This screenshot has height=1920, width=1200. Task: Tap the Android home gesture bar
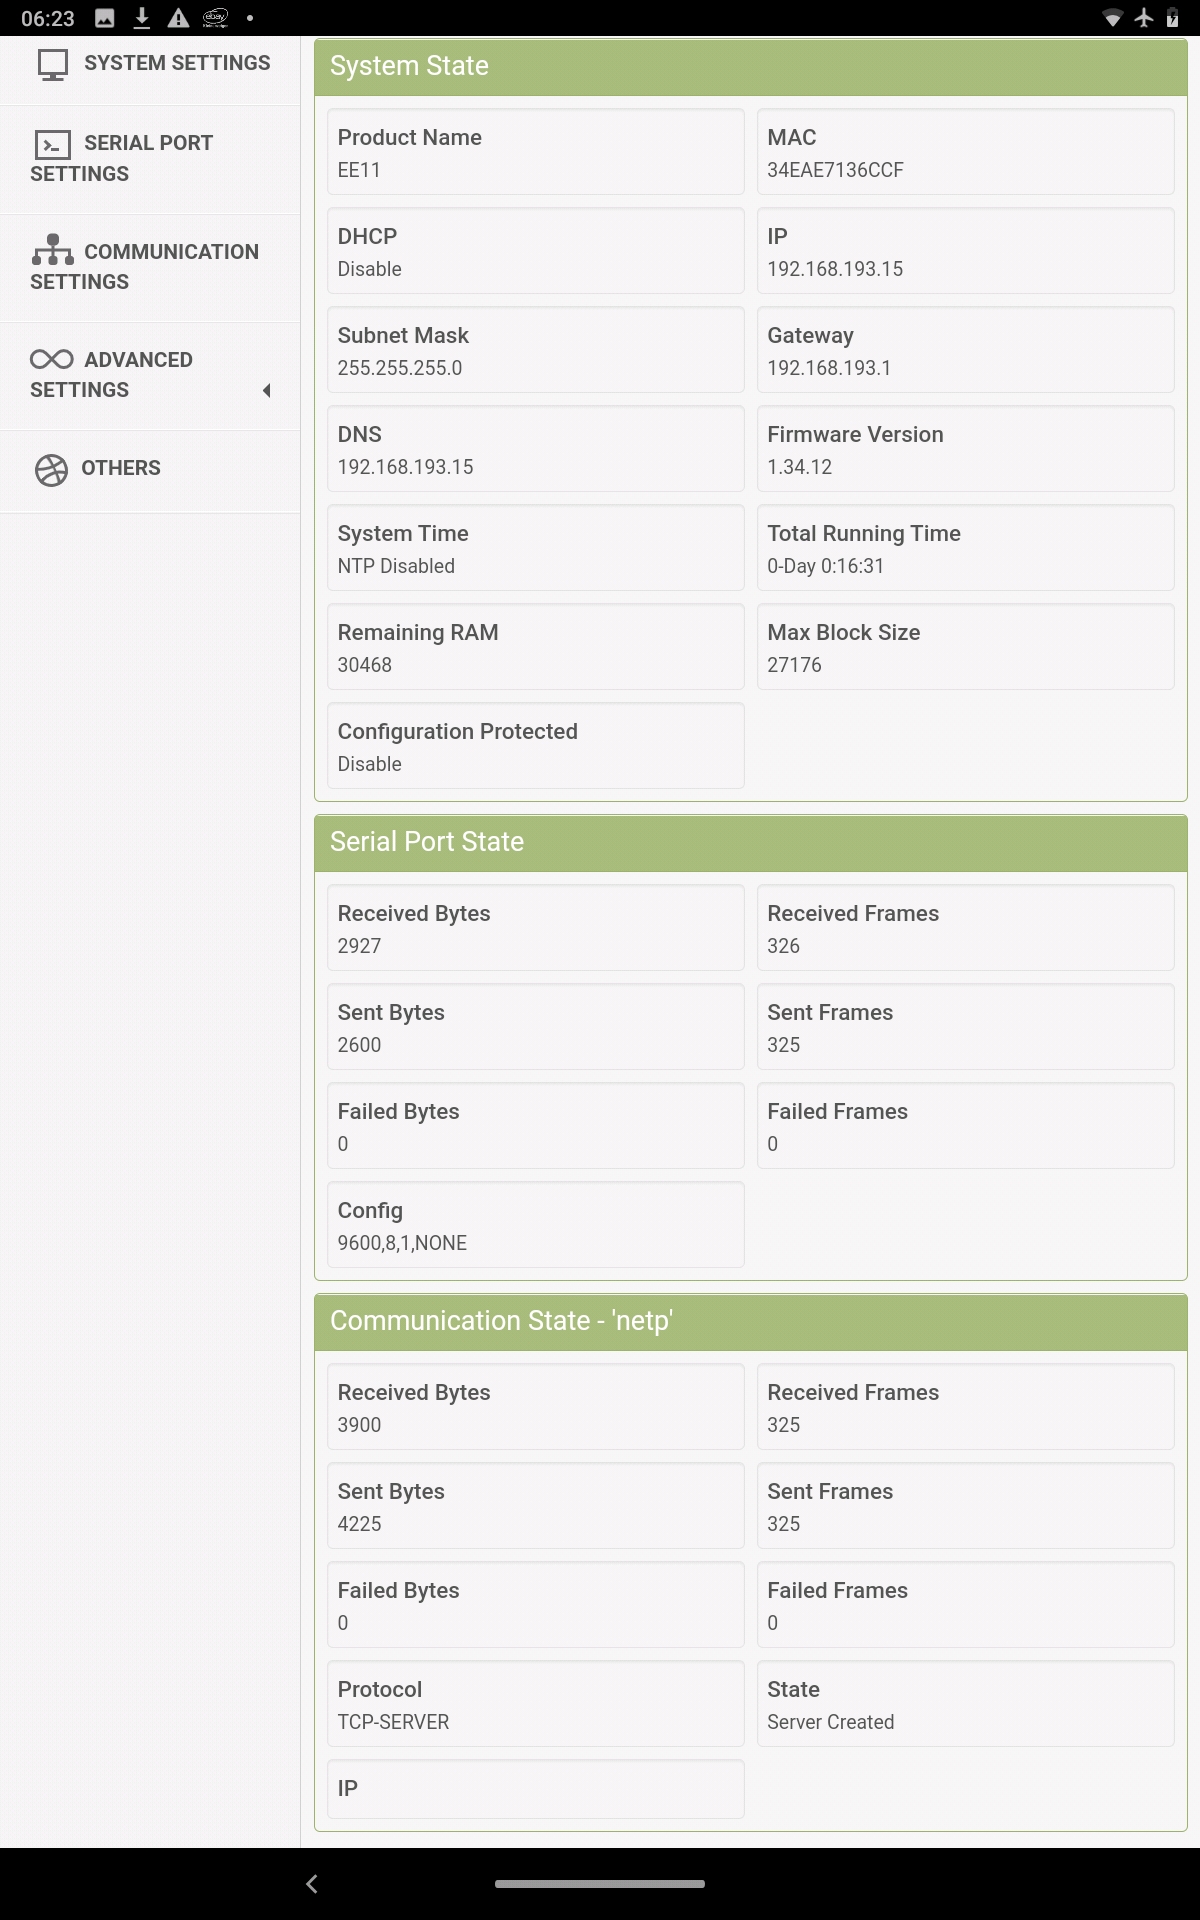[x=600, y=1884]
